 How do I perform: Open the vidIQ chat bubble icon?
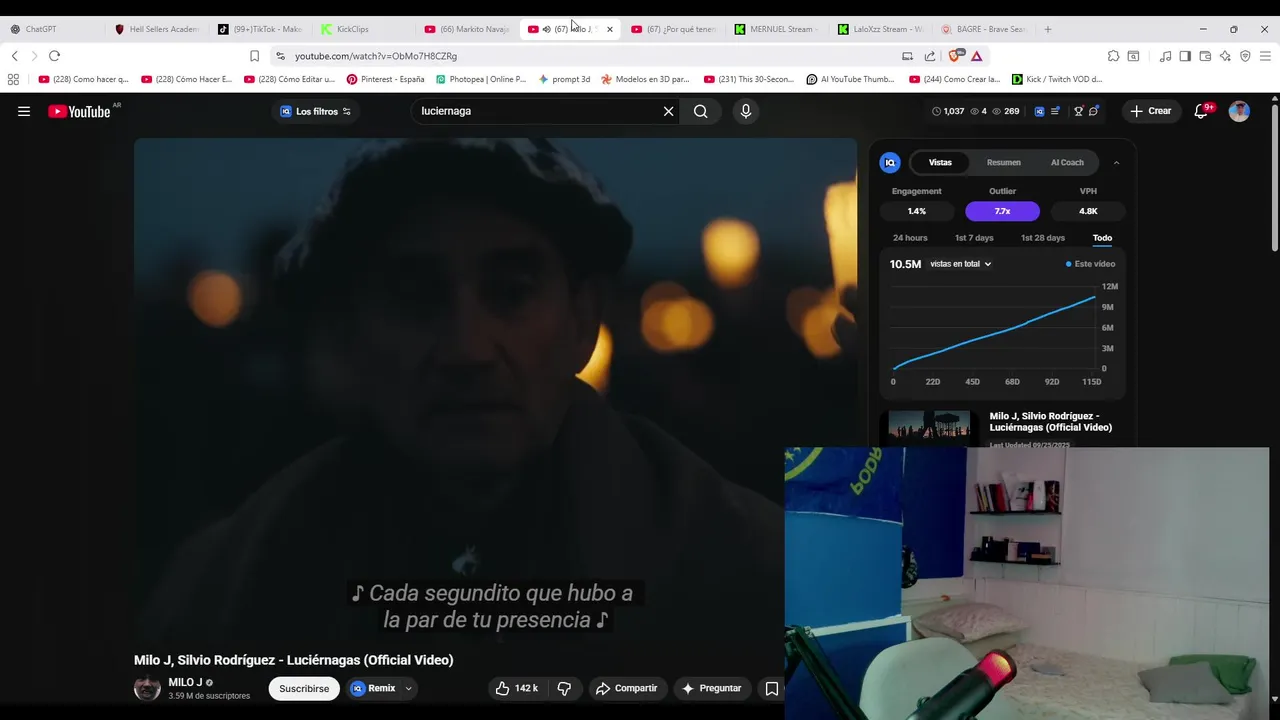click(1094, 111)
